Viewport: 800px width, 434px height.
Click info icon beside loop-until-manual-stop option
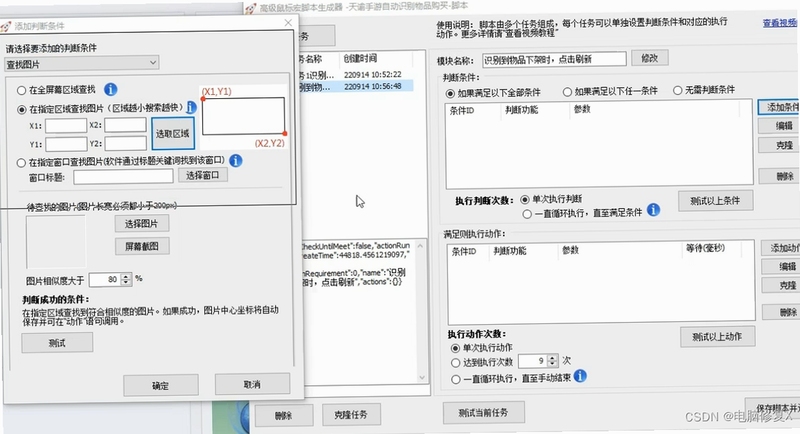pos(580,376)
